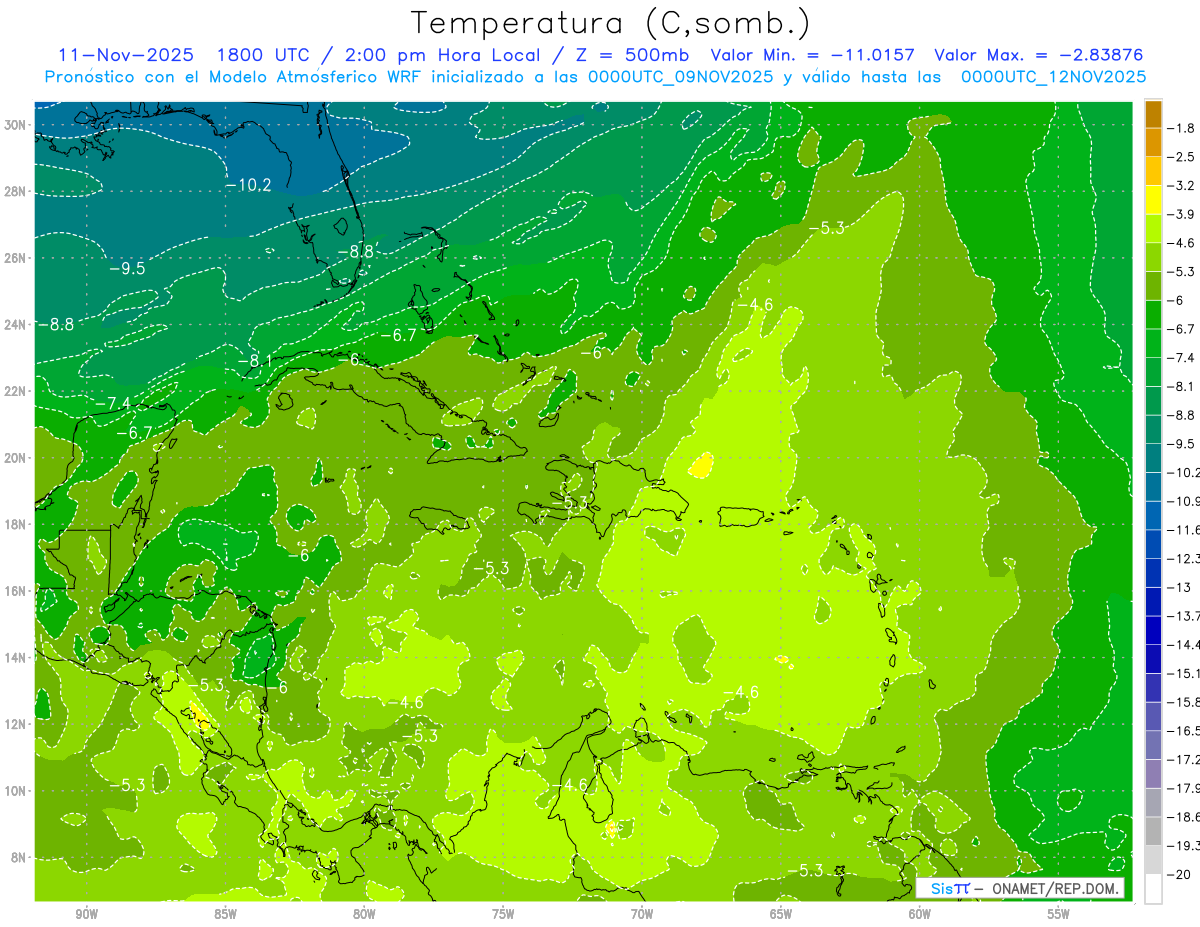
Task: Click the "-9.5" contour label in the Gulf
Action: pyautogui.click(x=127, y=269)
